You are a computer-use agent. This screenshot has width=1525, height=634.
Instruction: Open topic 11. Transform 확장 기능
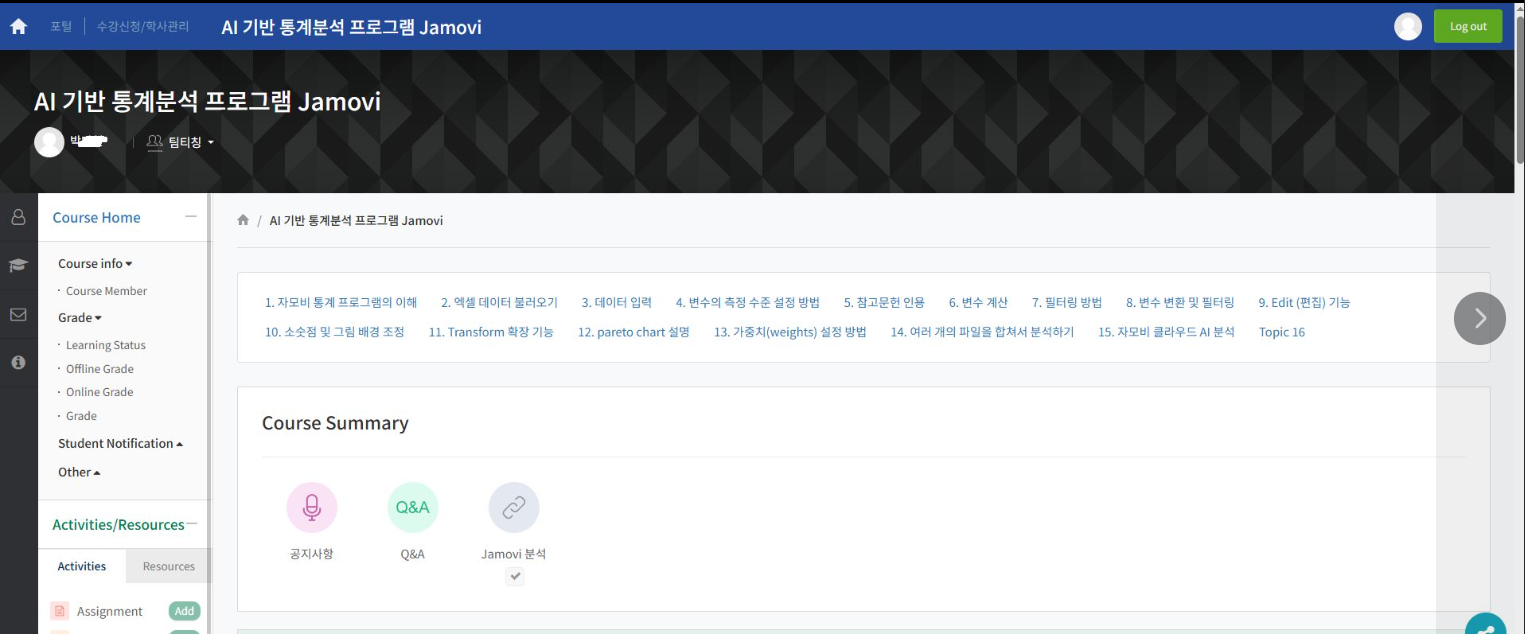[491, 332]
